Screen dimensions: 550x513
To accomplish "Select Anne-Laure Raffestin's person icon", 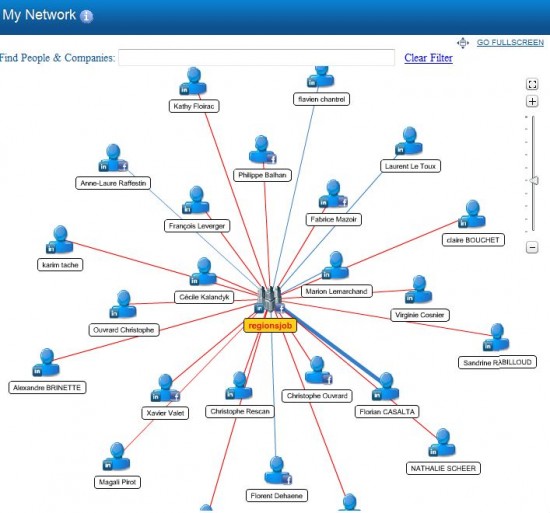I will (113, 158).
